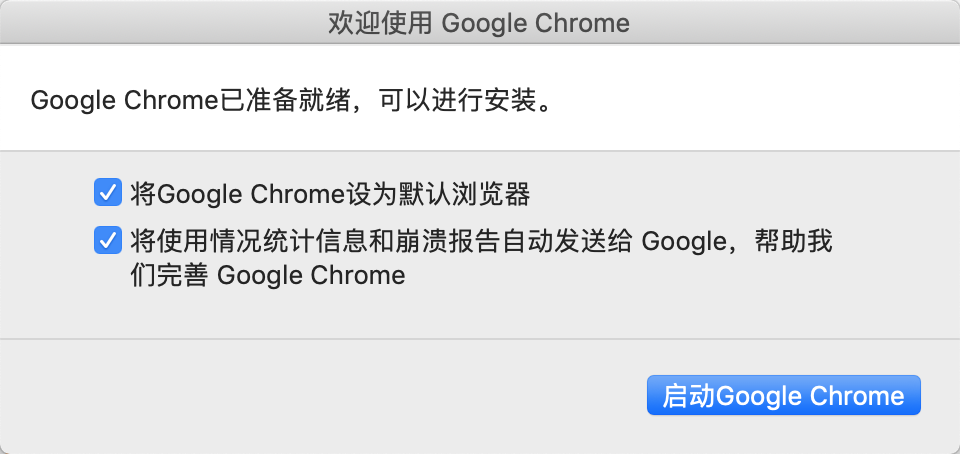Click the empty gray area left of the 启动Google Chrome button
Screen dimensions: 960x454
point(350,396)
